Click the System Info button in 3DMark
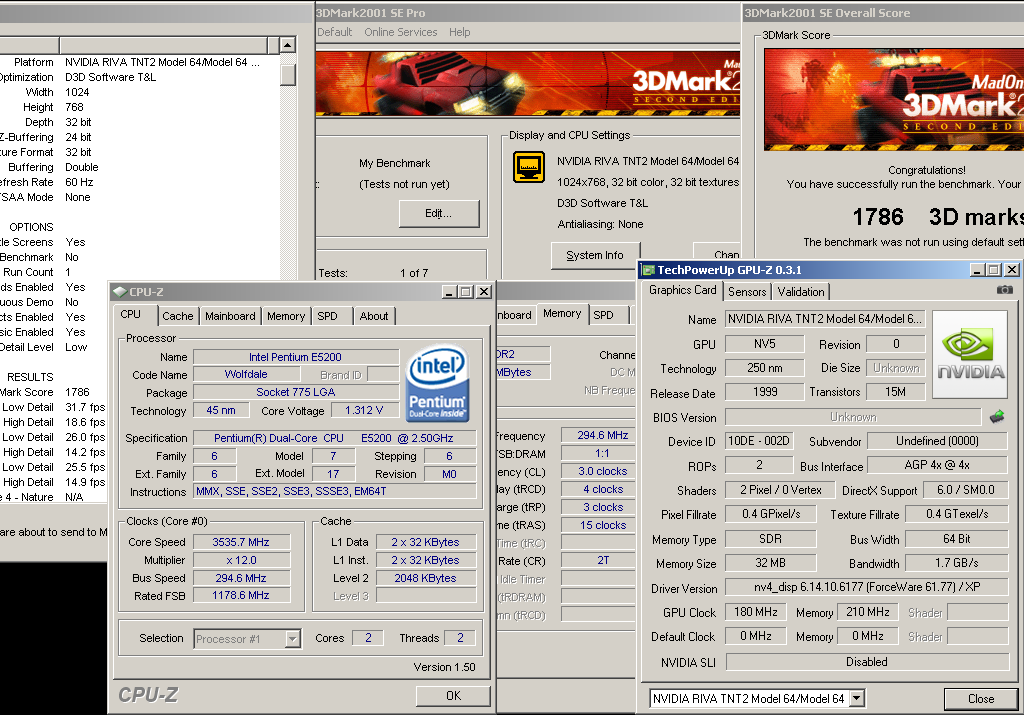 click(x=595, y=255)
